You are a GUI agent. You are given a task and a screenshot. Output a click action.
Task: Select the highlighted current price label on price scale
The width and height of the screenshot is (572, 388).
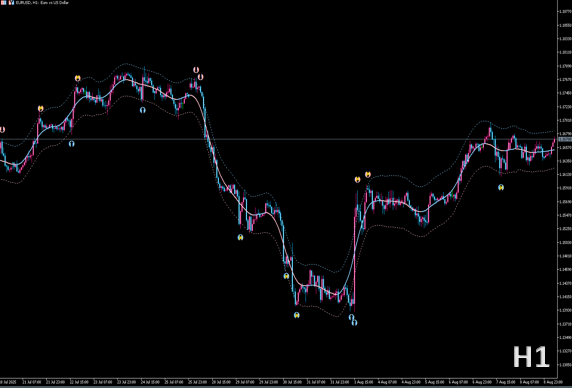pyautogui.click(x=565, y=139)
